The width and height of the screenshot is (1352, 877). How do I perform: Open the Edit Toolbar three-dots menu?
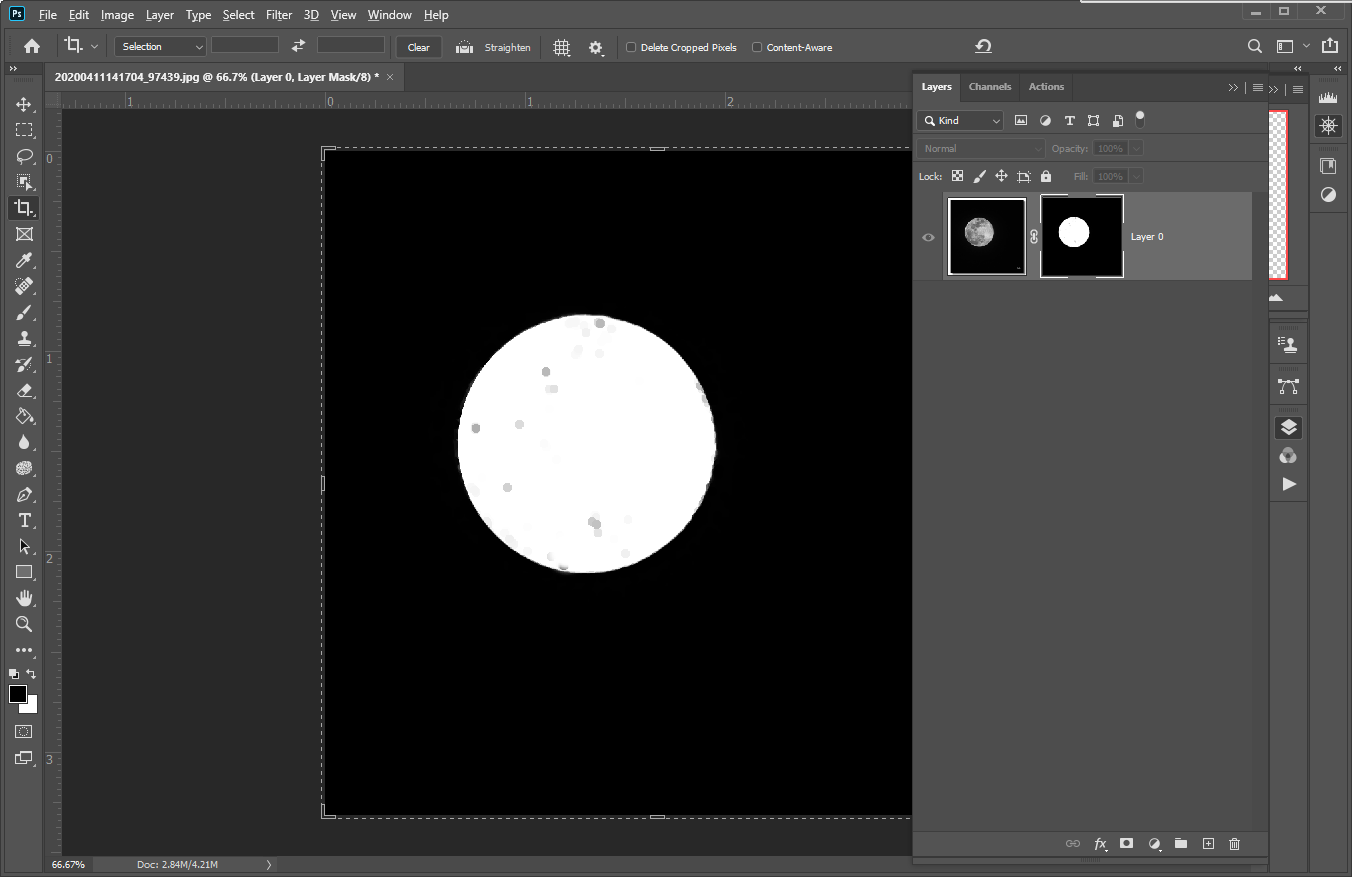coord(24,650)
